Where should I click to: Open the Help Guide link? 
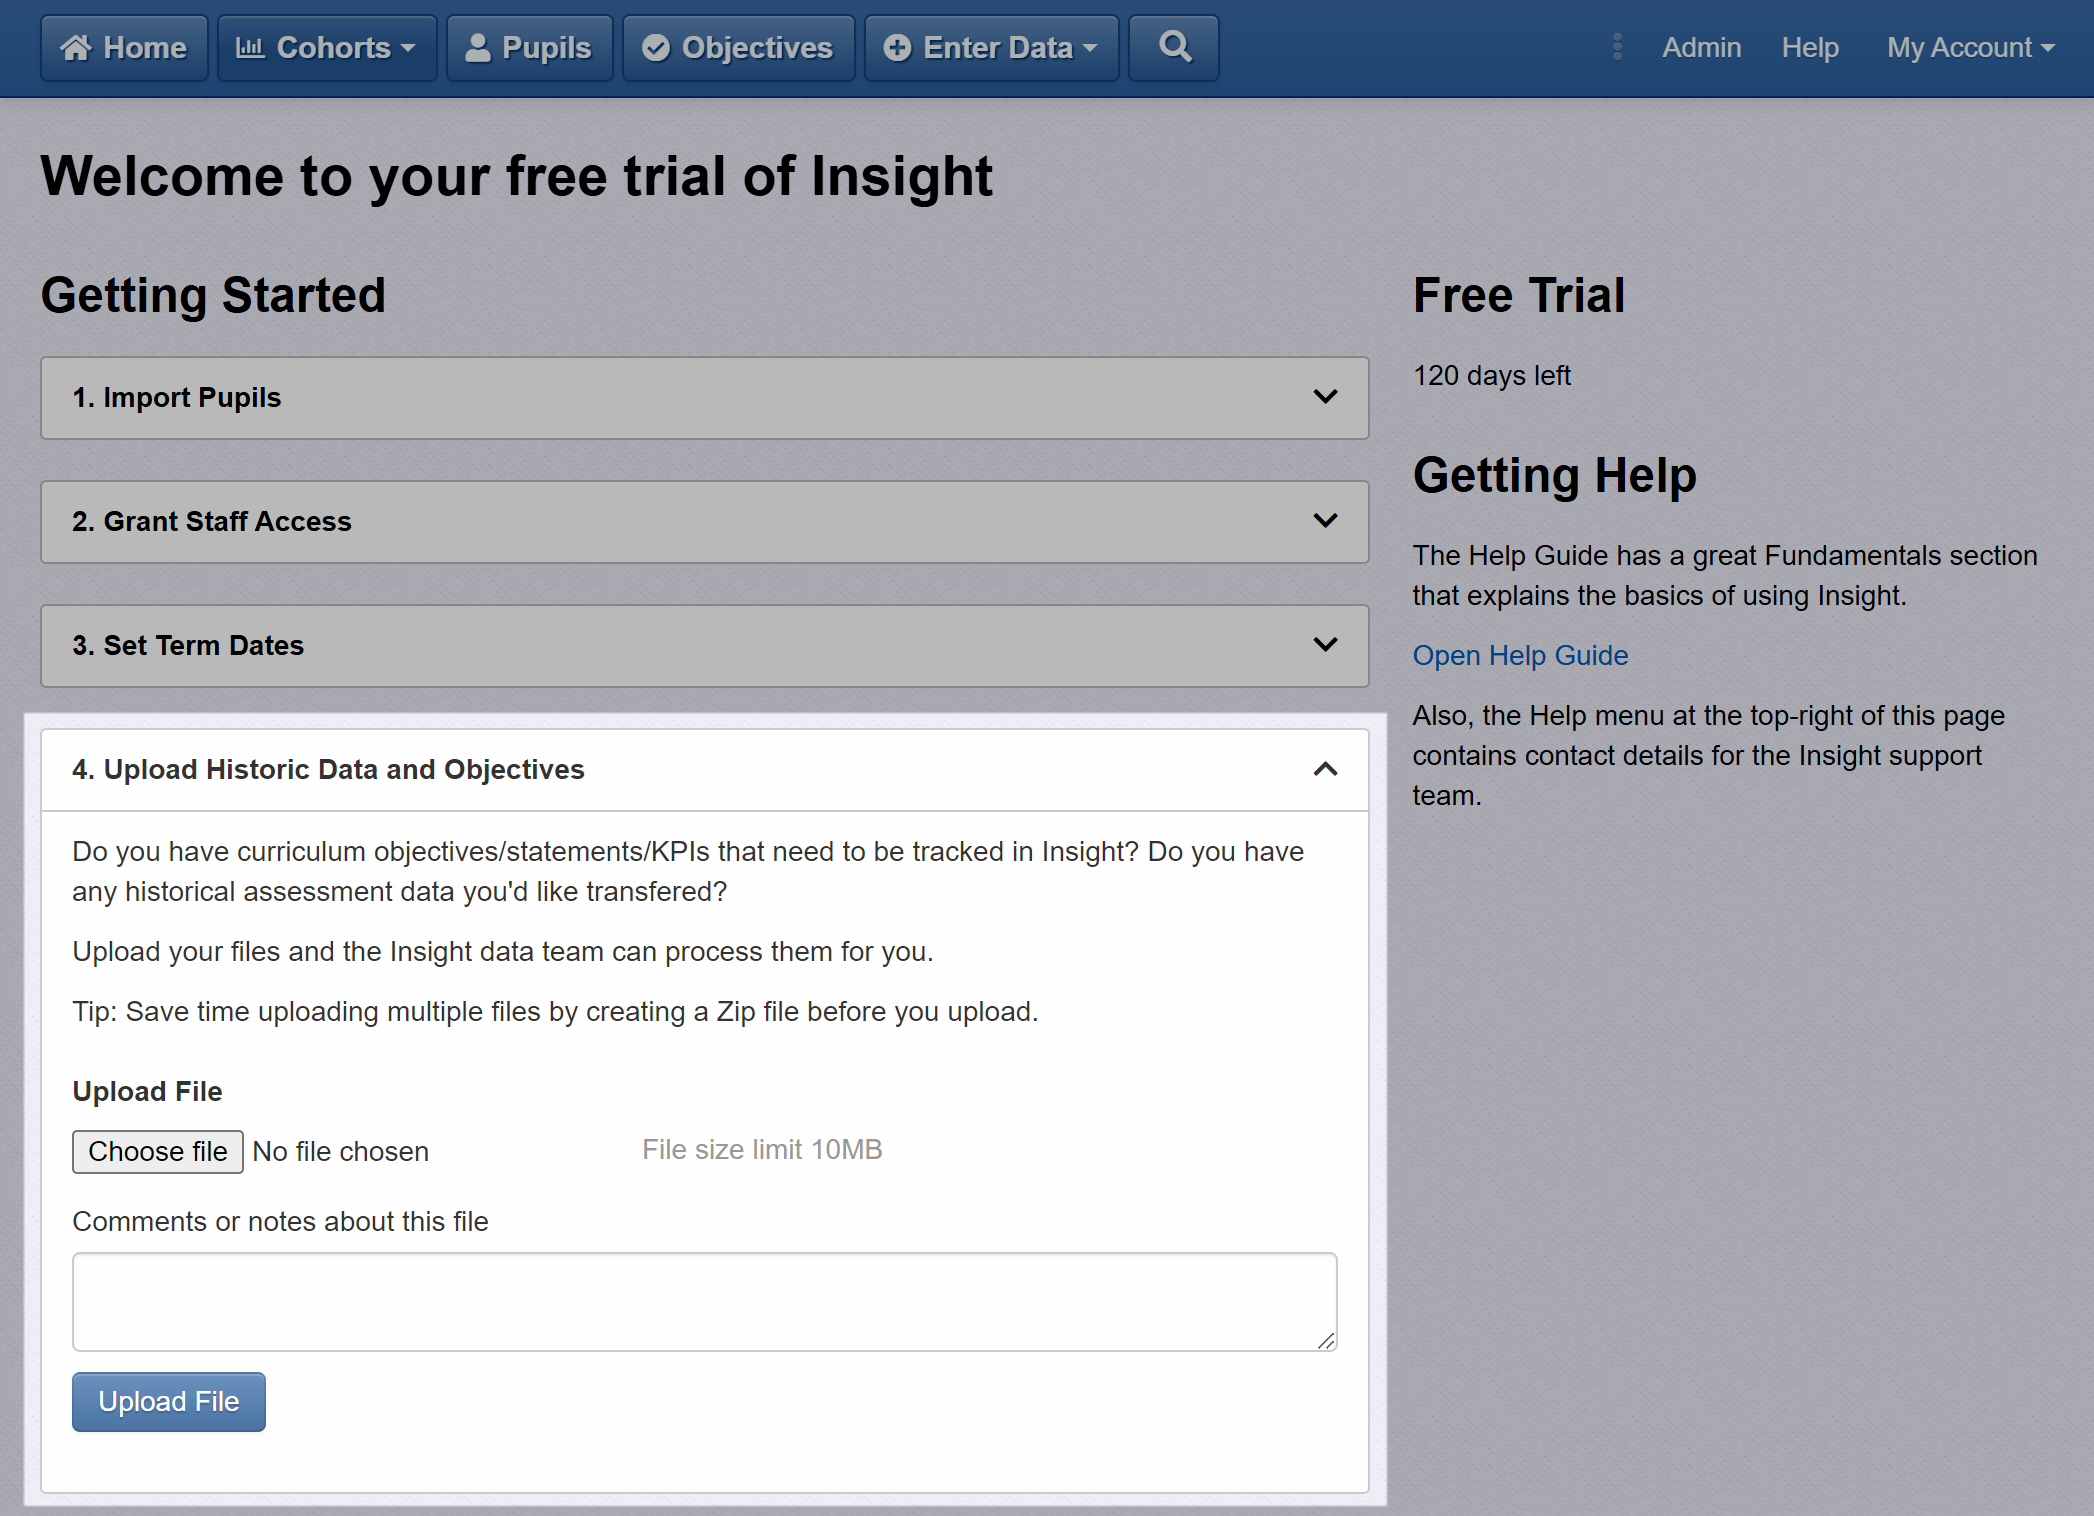1520,655
